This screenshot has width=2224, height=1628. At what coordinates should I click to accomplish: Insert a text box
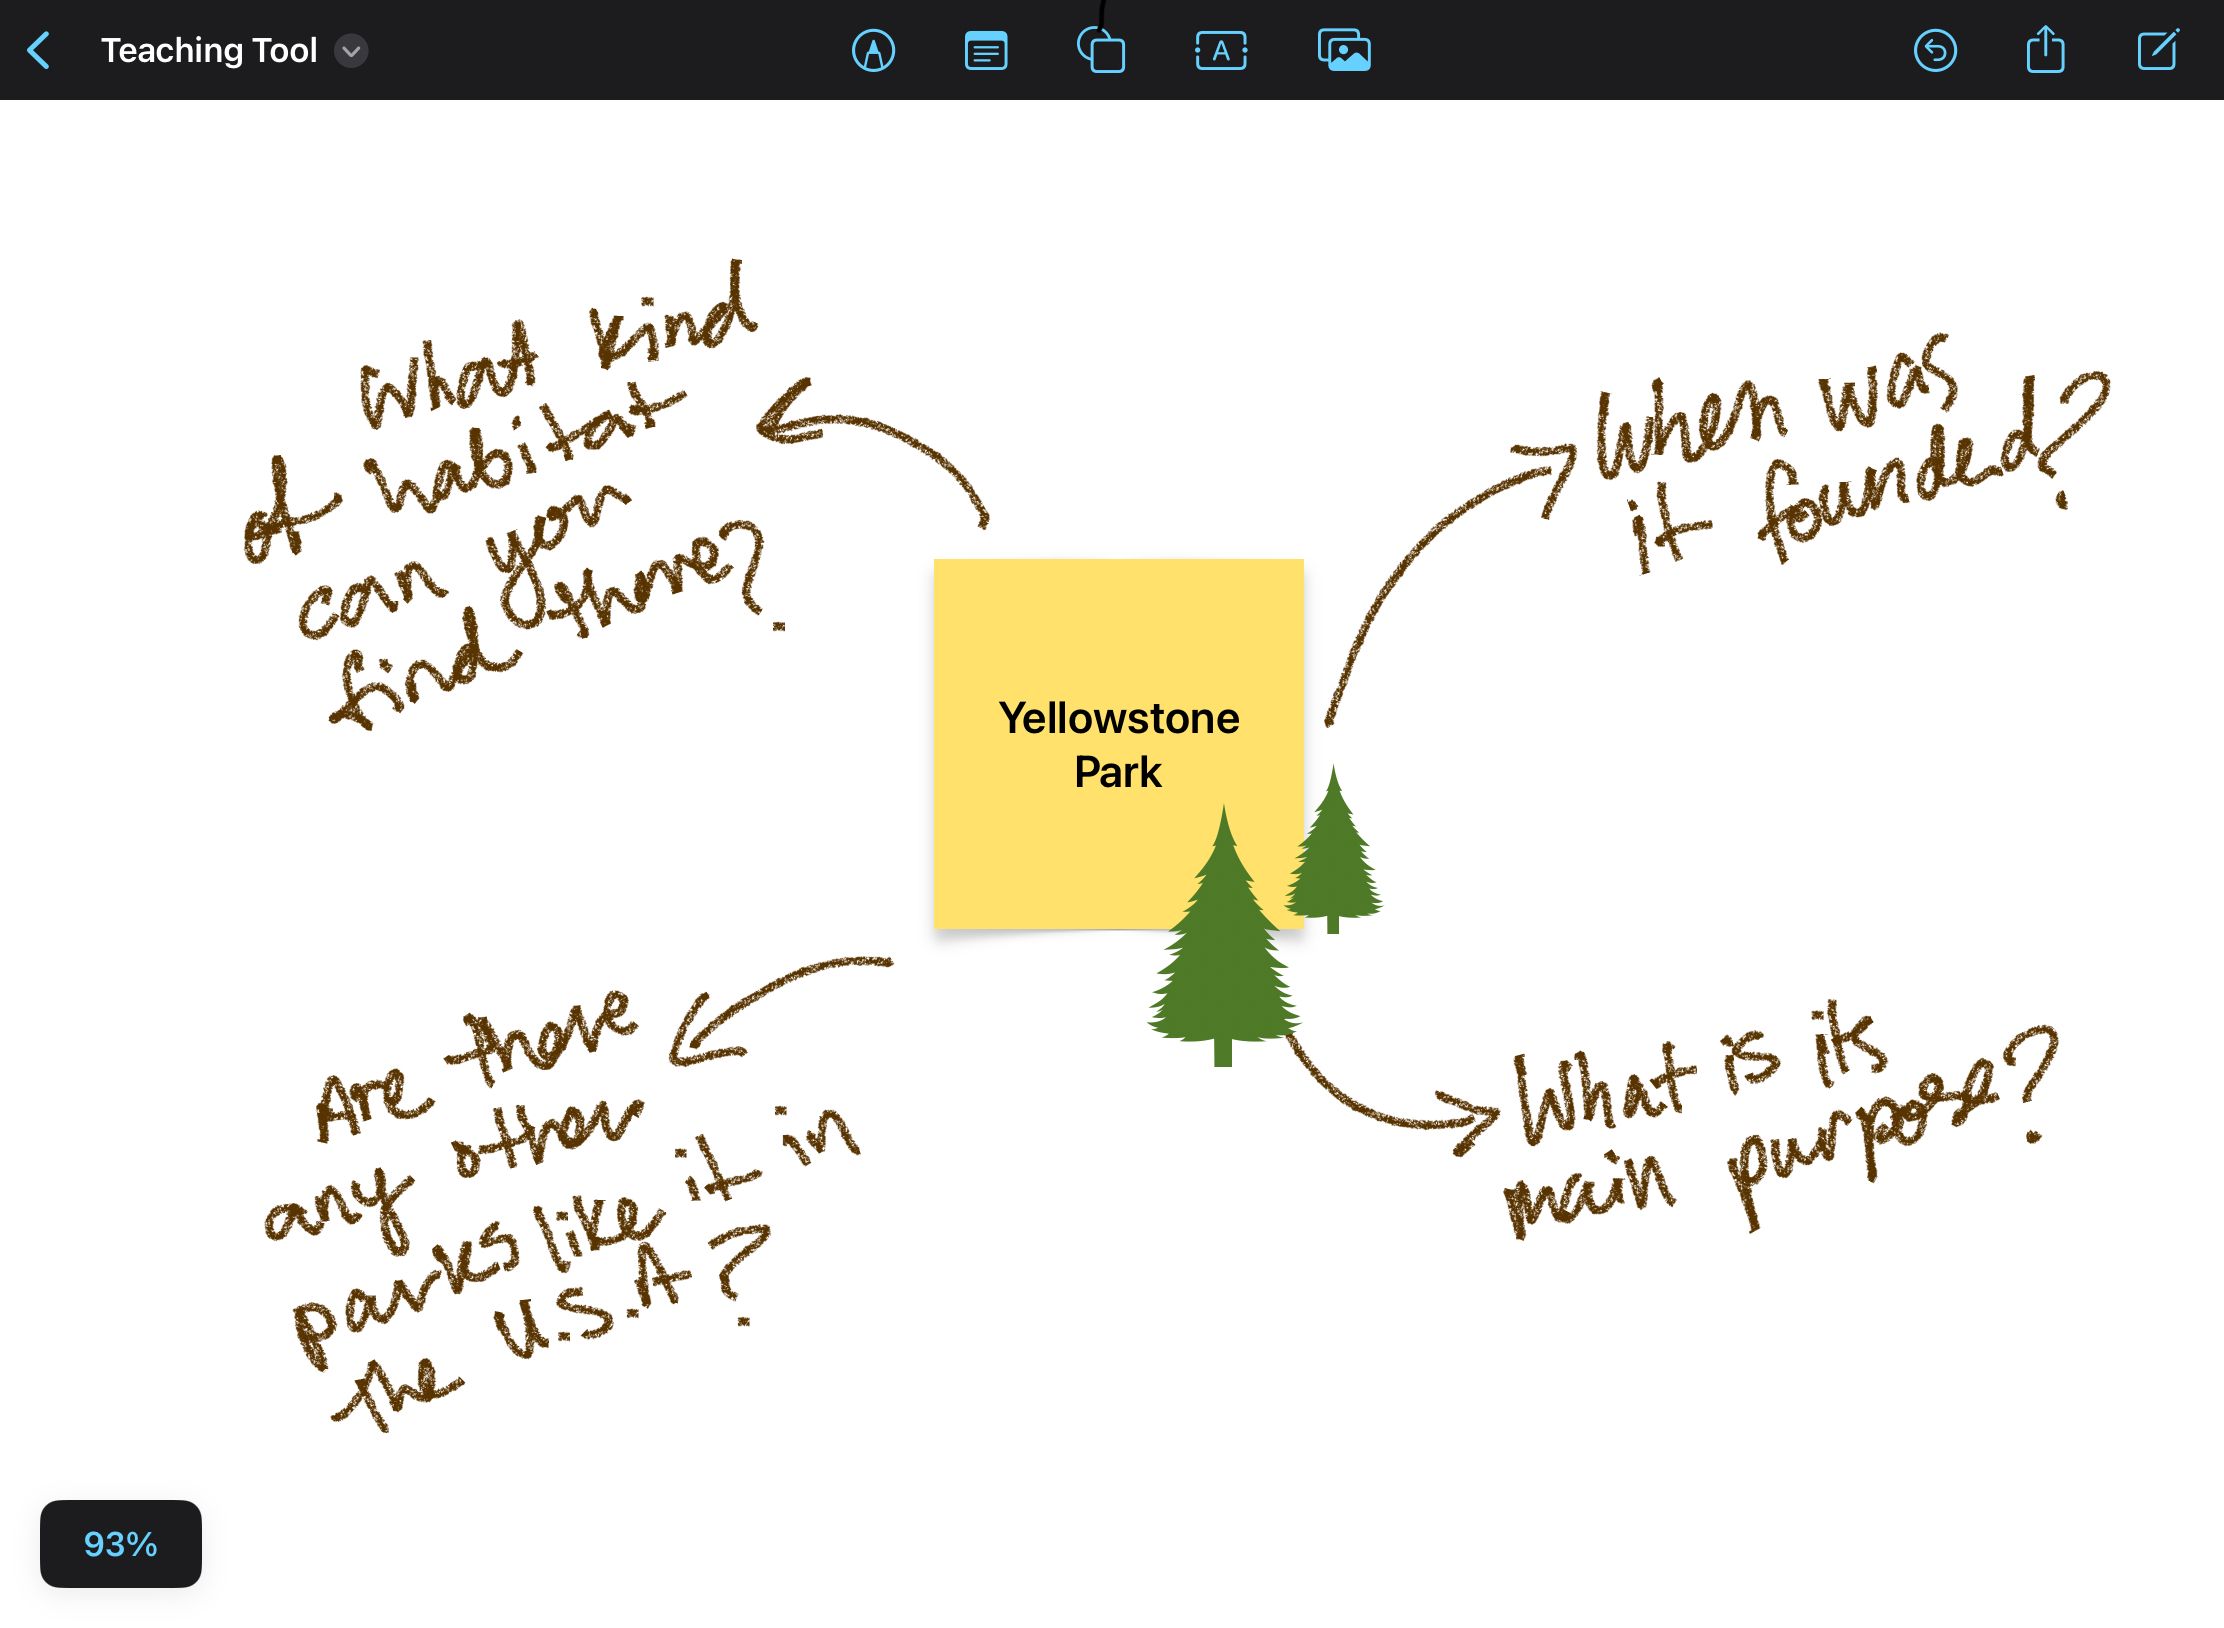(x=1221, y=50)
